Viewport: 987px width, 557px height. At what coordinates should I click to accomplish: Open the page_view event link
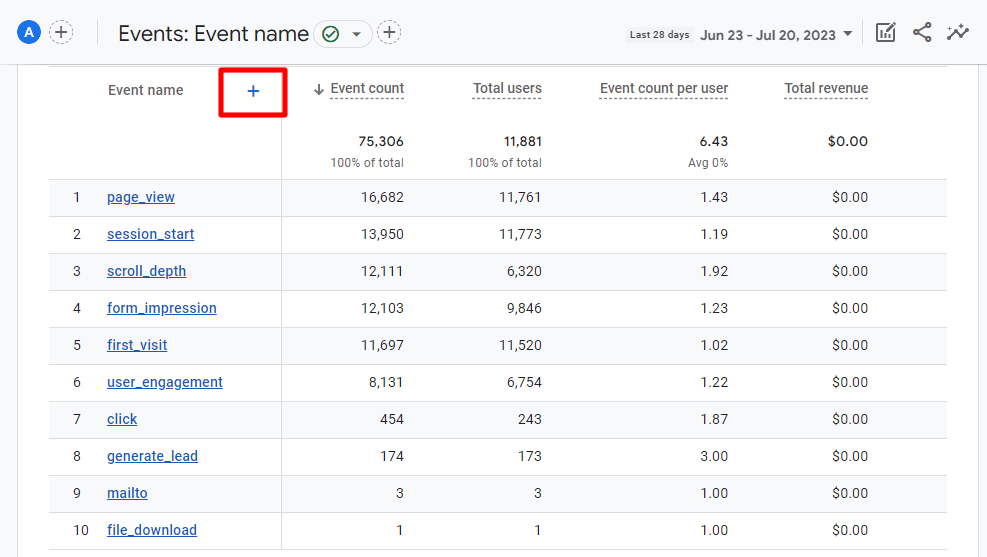click(141, 197)
